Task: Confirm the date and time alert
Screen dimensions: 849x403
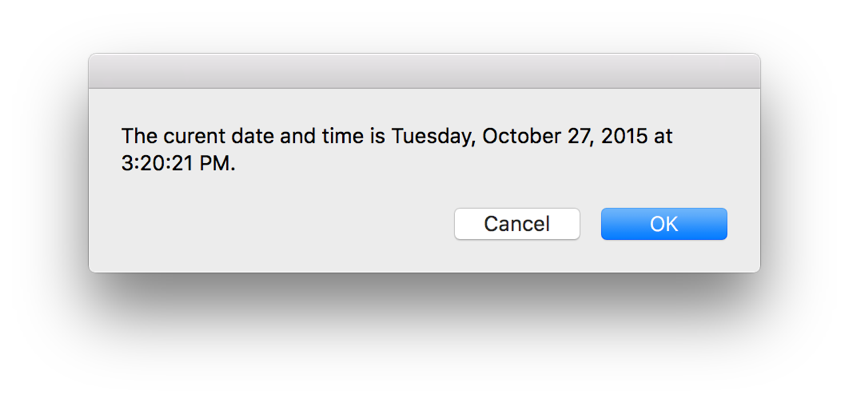Action: (663, 224)
